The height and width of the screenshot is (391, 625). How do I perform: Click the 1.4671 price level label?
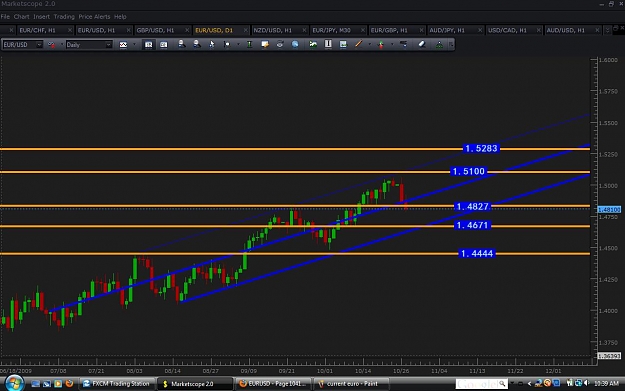472,225
